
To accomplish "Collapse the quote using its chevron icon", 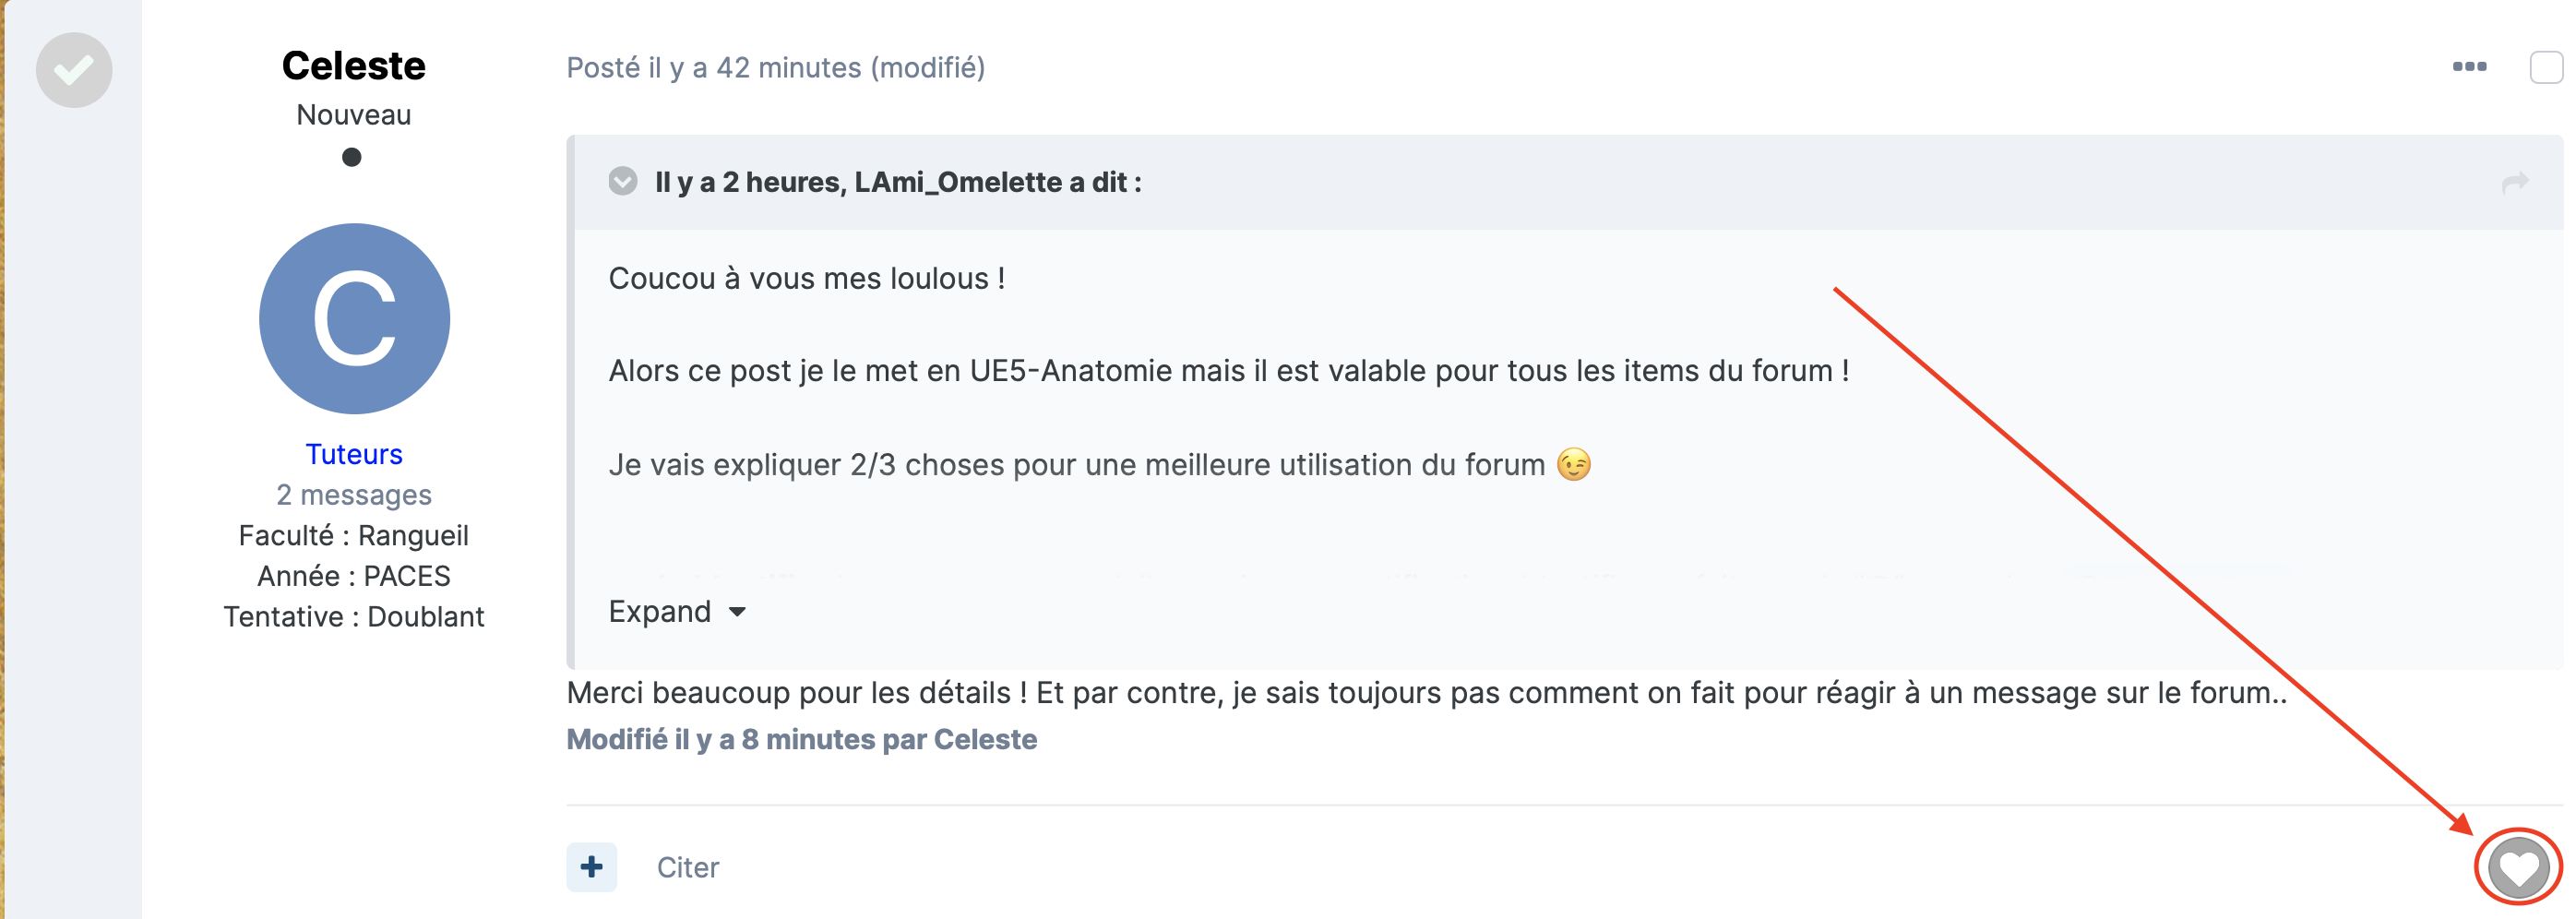I will 623,181.
